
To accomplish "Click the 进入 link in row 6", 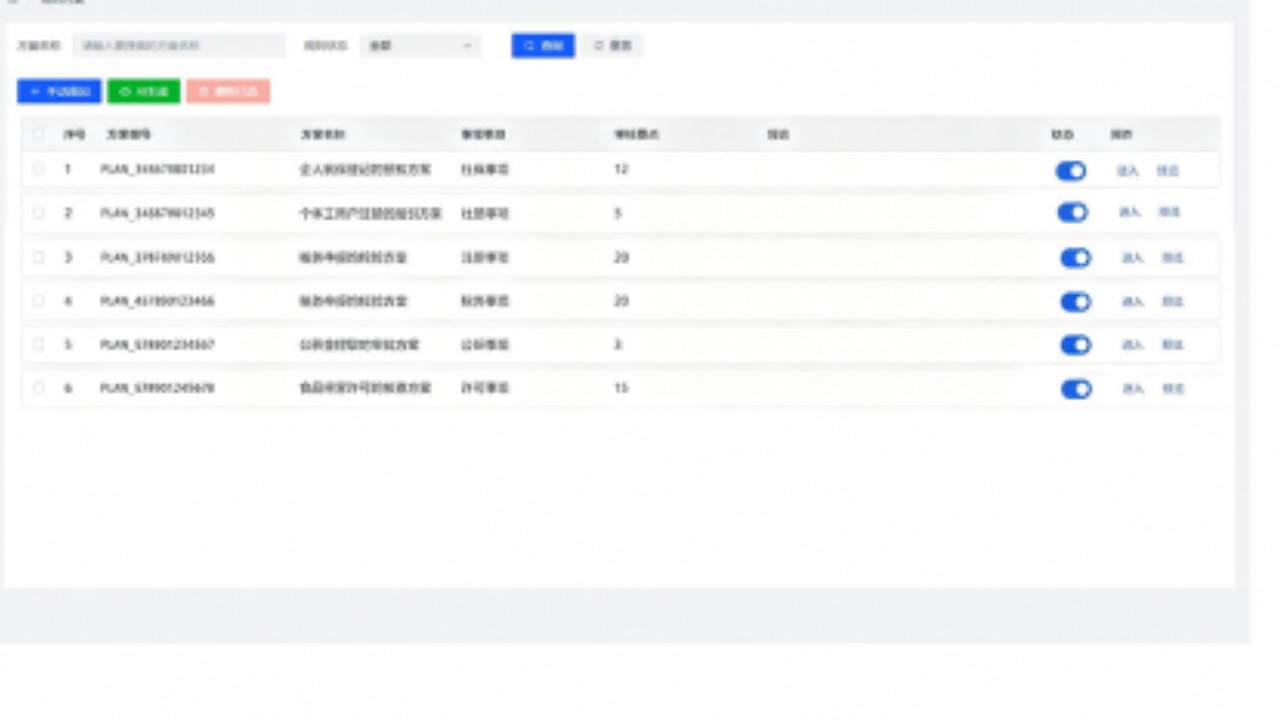I will (x=1133, y=389).
